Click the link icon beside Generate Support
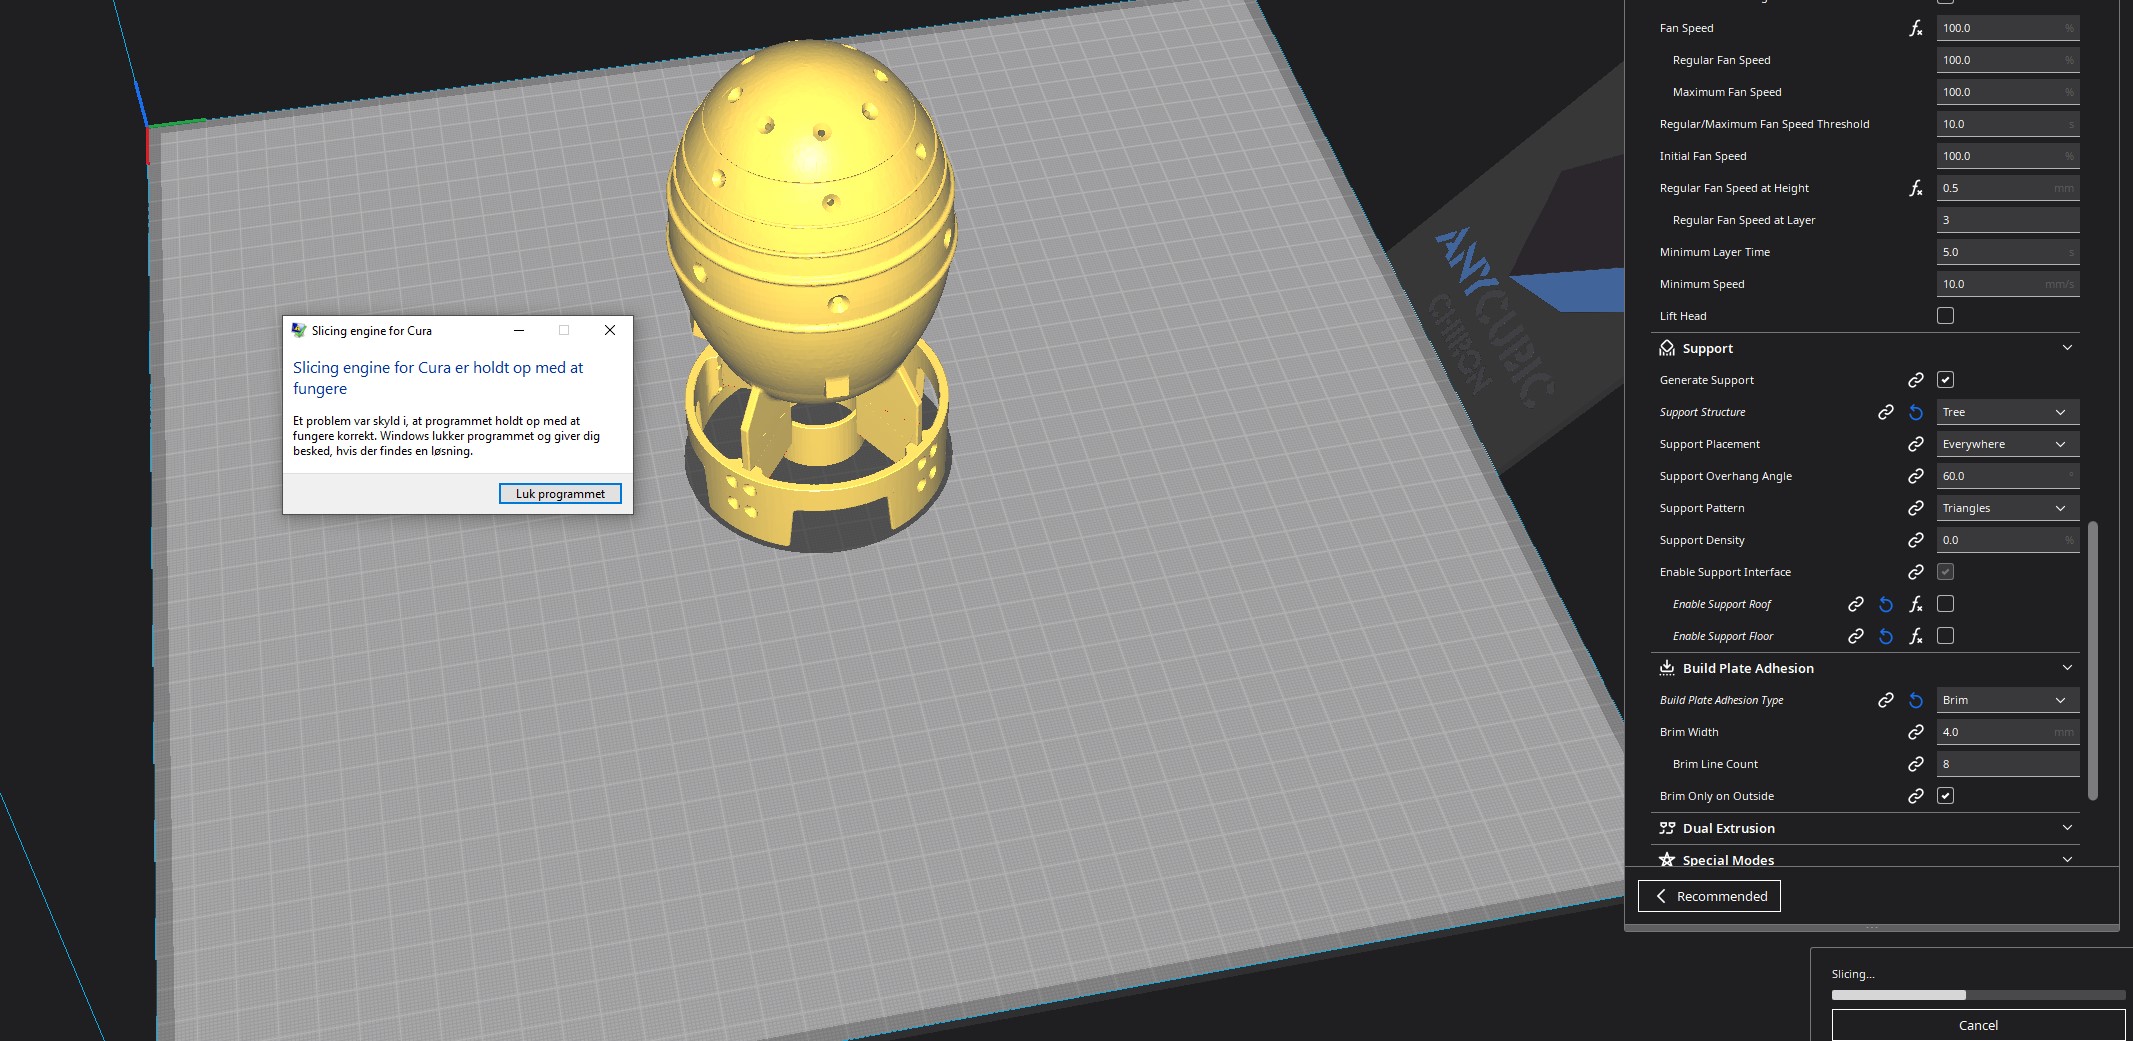 point(1915,380)
